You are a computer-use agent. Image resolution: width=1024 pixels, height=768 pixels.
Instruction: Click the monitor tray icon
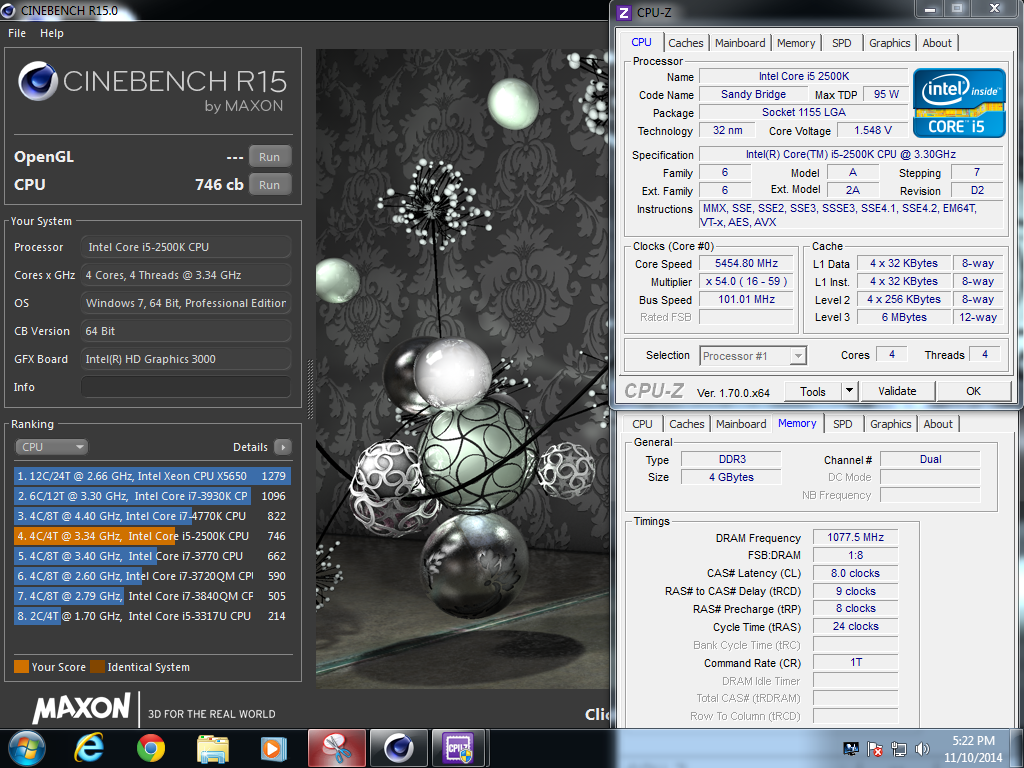click(851, 749)
